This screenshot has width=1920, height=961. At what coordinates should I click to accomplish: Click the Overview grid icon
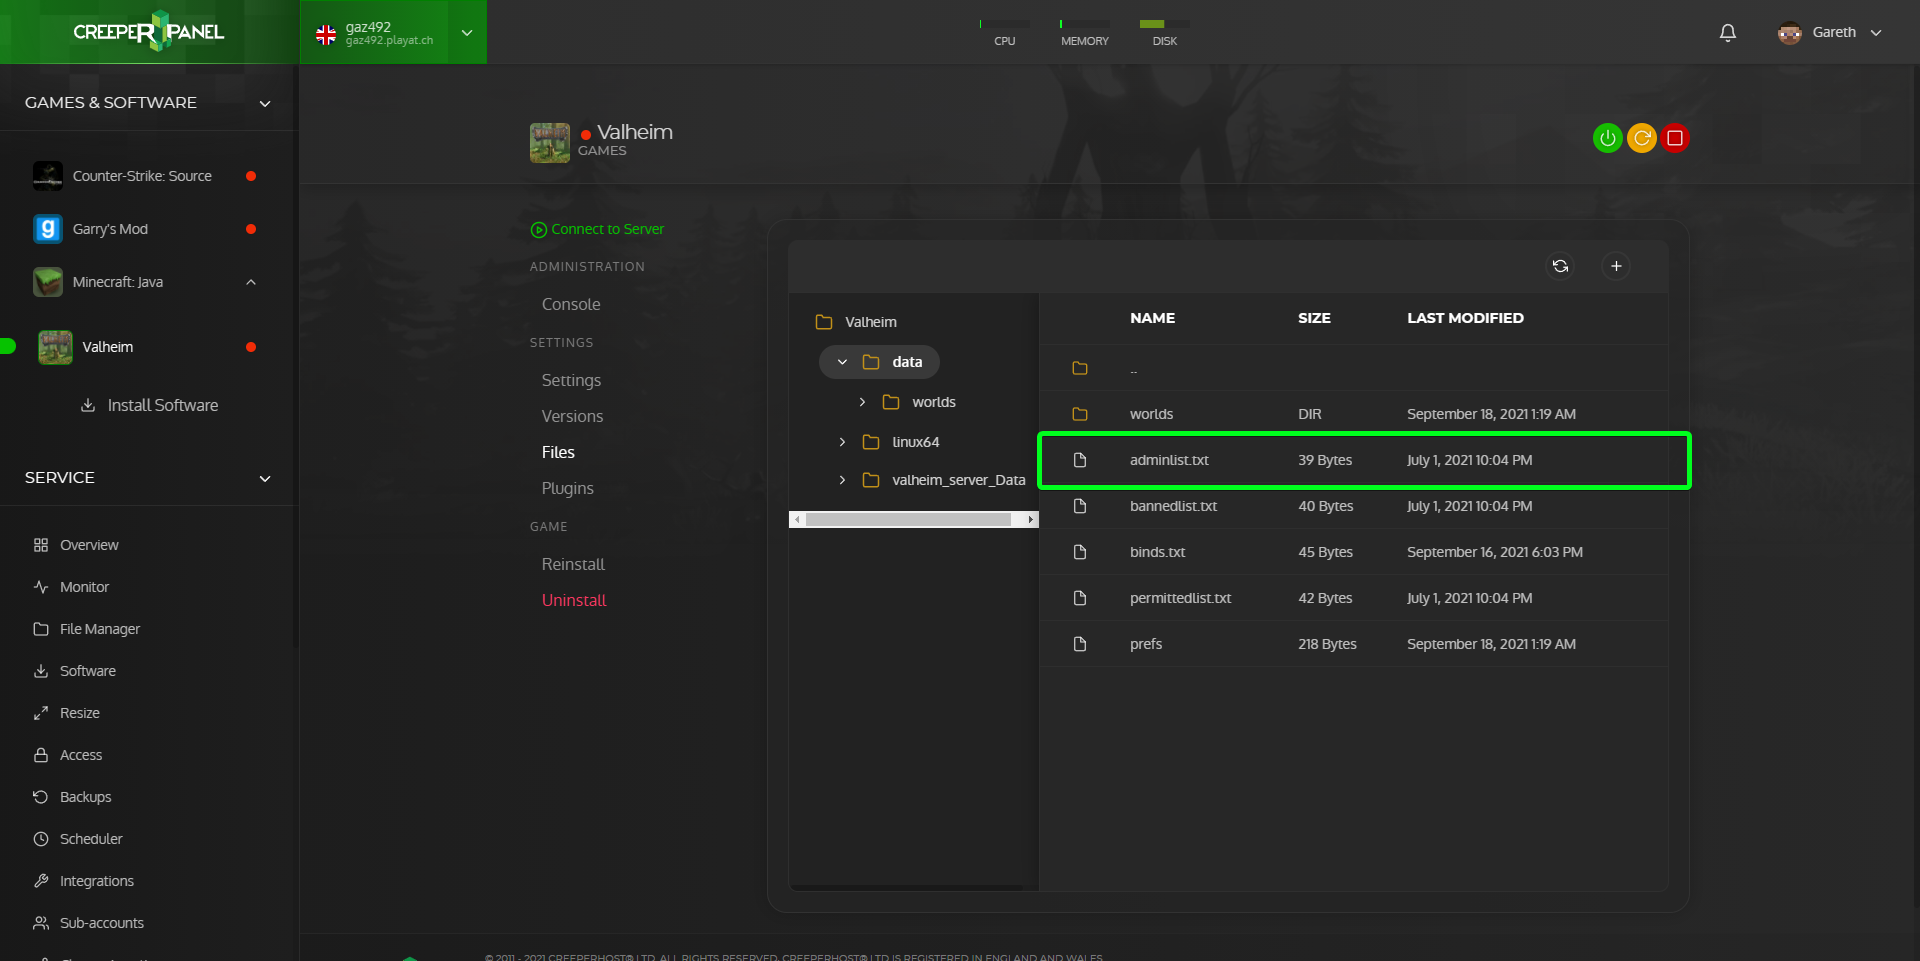(x=41, y=545)
